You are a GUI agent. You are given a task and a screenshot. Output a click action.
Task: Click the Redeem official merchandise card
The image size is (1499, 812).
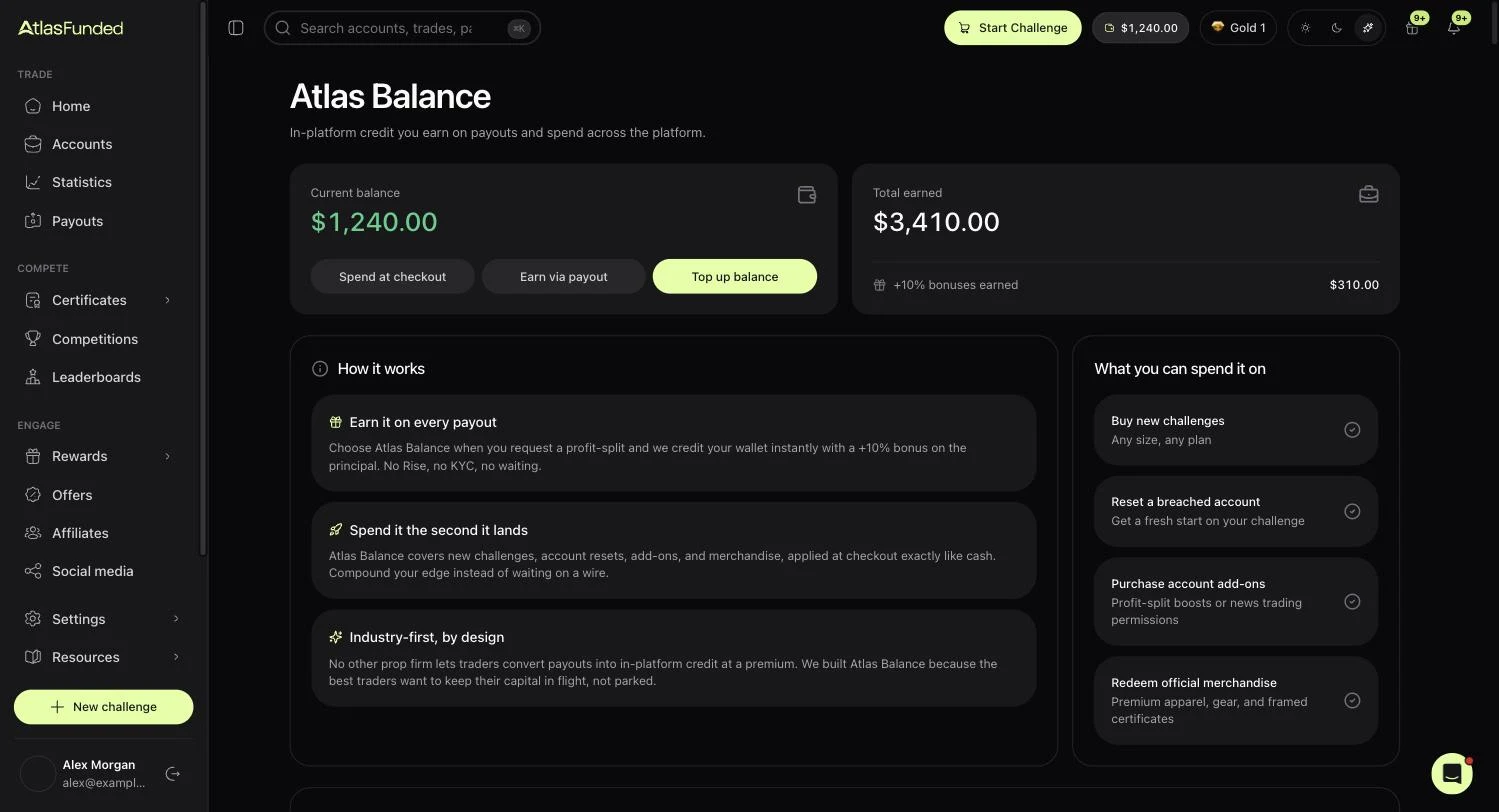click(x=1236, y=700)
